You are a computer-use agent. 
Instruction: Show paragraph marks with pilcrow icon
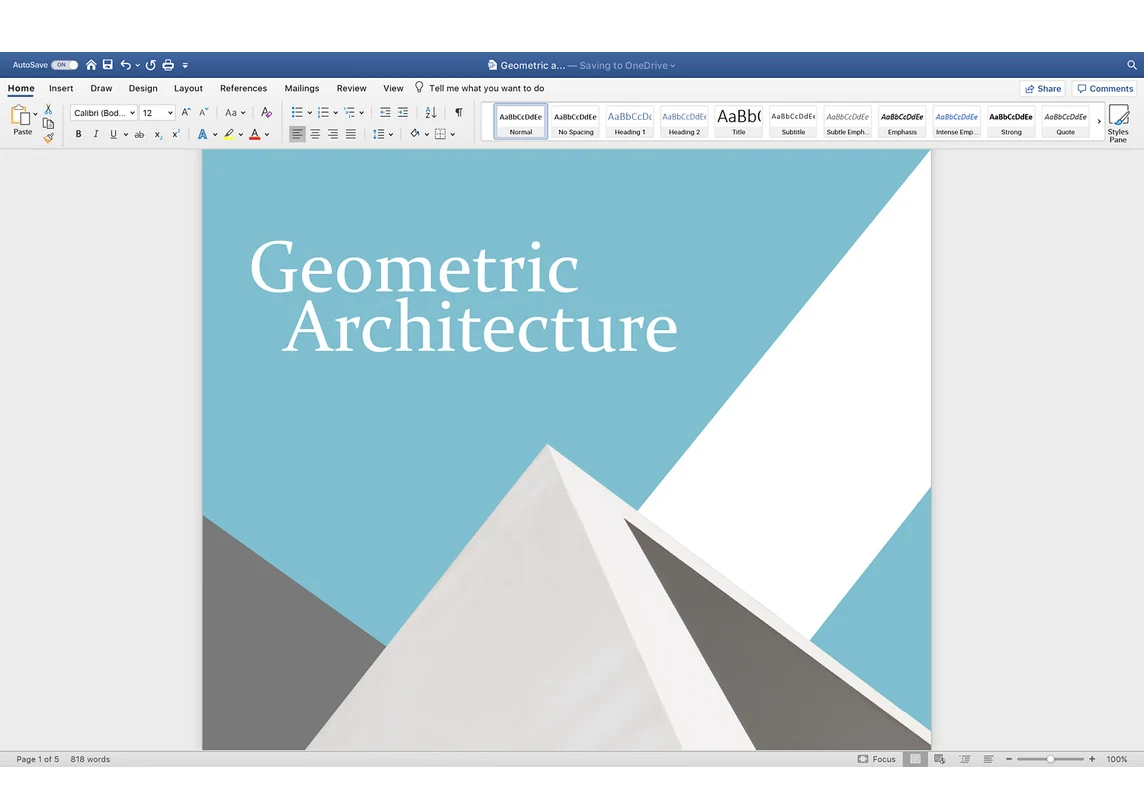tap(459, 112)
